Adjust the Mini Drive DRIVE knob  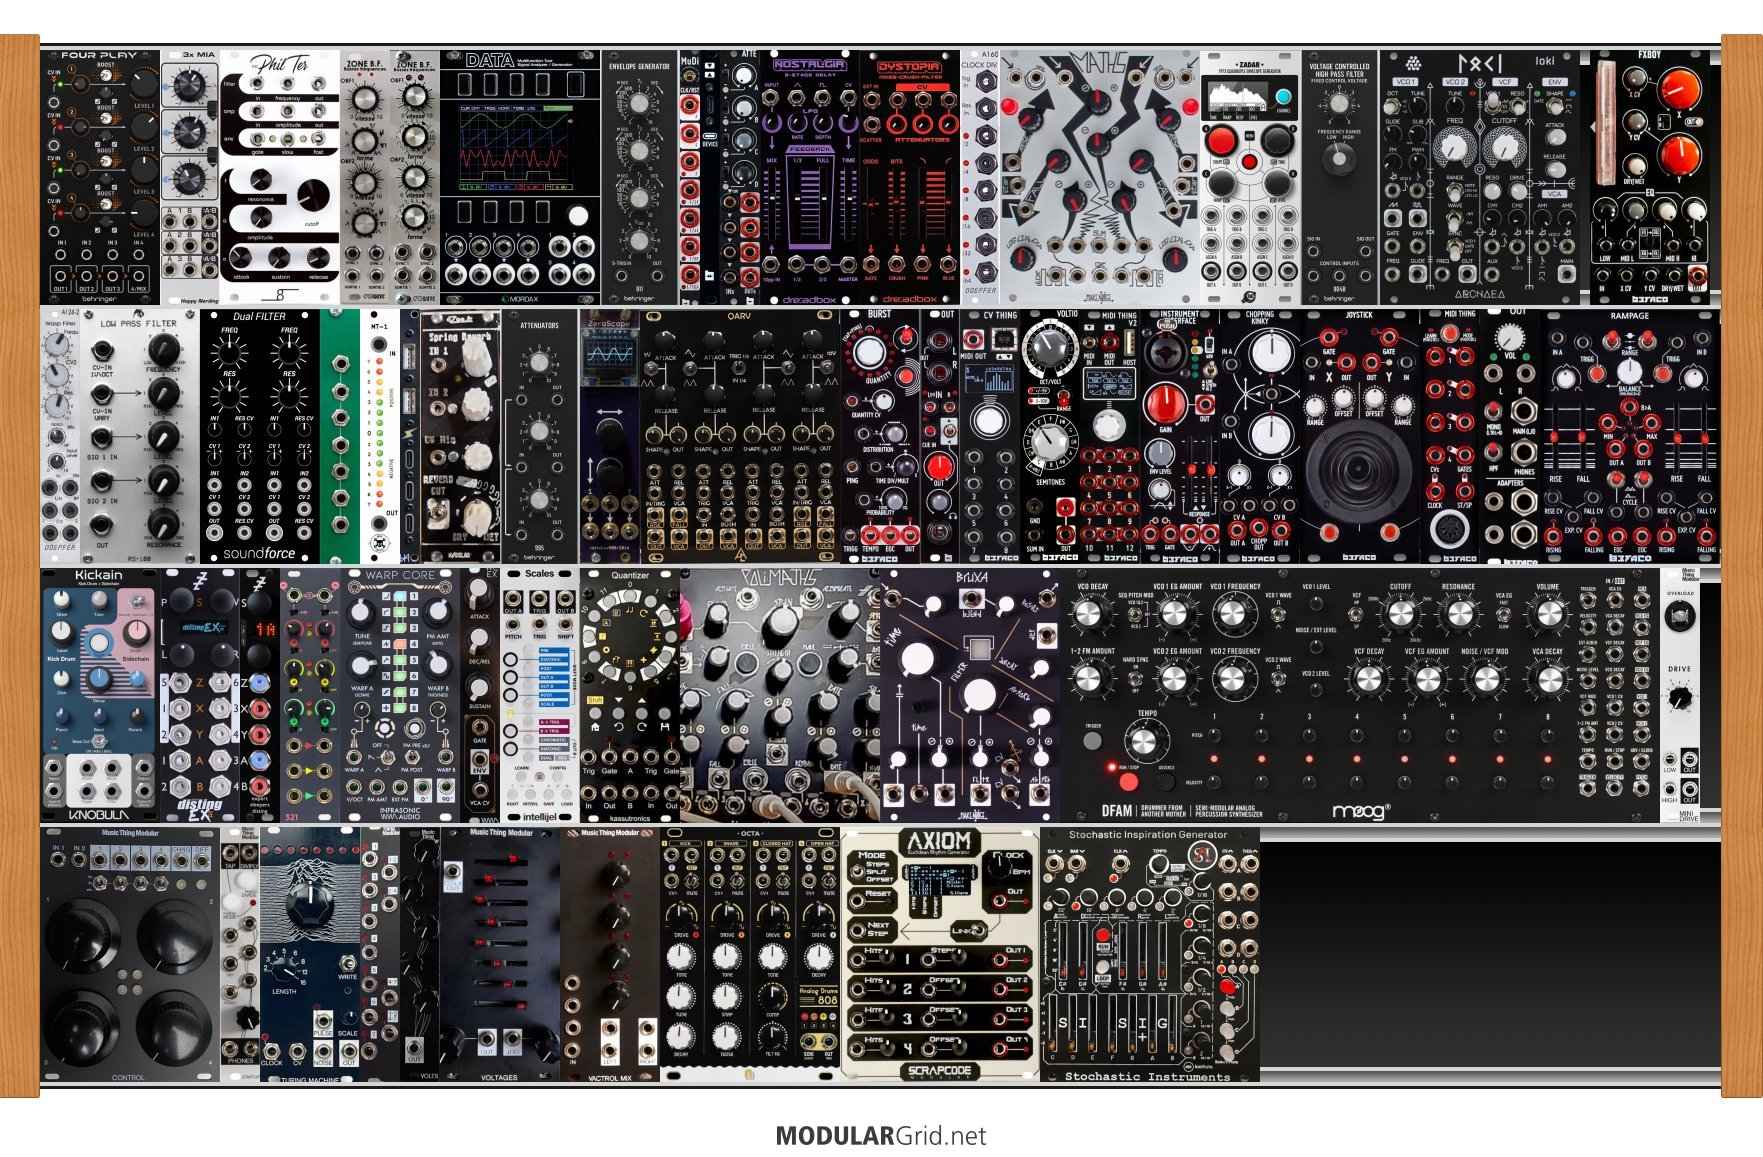(x=1680, y=696)
